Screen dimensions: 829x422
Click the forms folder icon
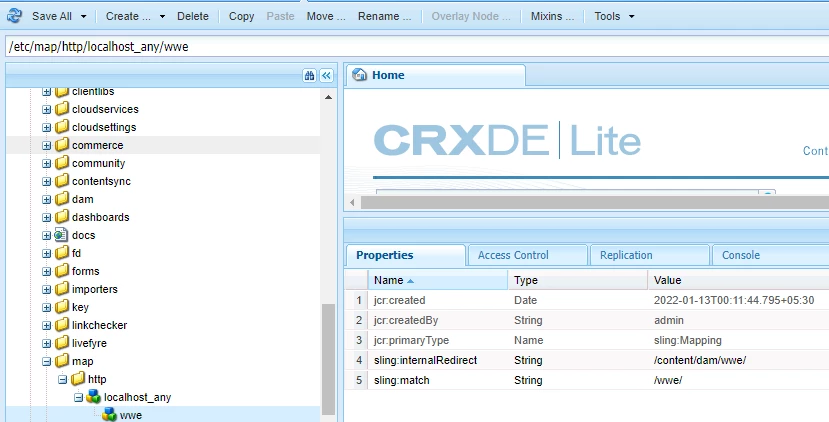[x=62, y=271]
